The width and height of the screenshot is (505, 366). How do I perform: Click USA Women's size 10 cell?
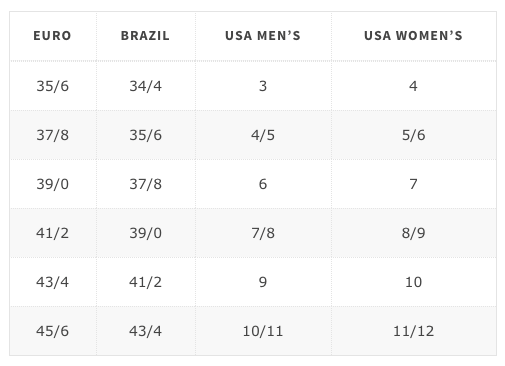413,282
